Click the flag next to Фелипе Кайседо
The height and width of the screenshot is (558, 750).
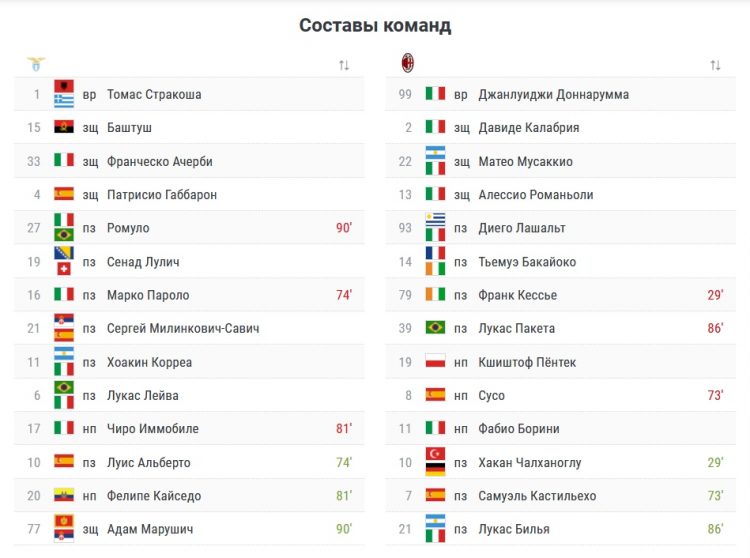click(x=64, y=495)
